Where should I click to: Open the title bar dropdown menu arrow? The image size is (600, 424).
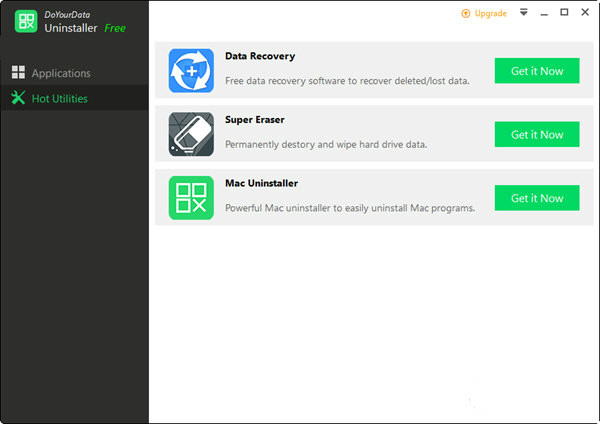[524, 12]
